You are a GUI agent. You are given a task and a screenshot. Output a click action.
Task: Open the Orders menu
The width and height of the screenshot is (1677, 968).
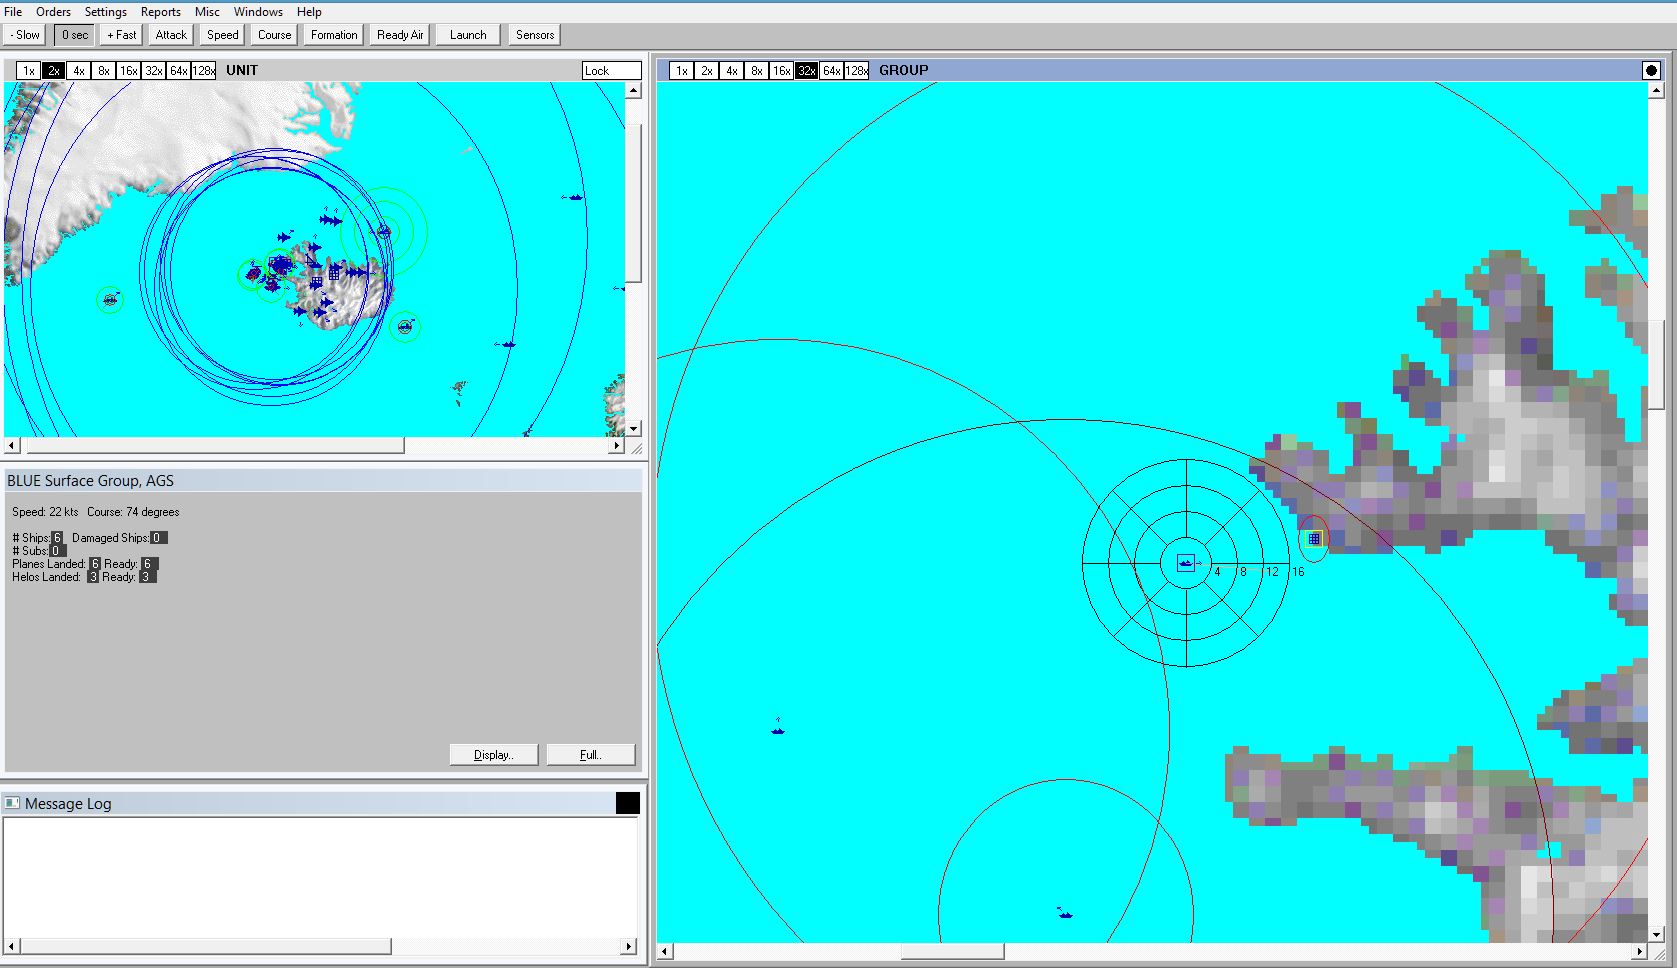53,12
